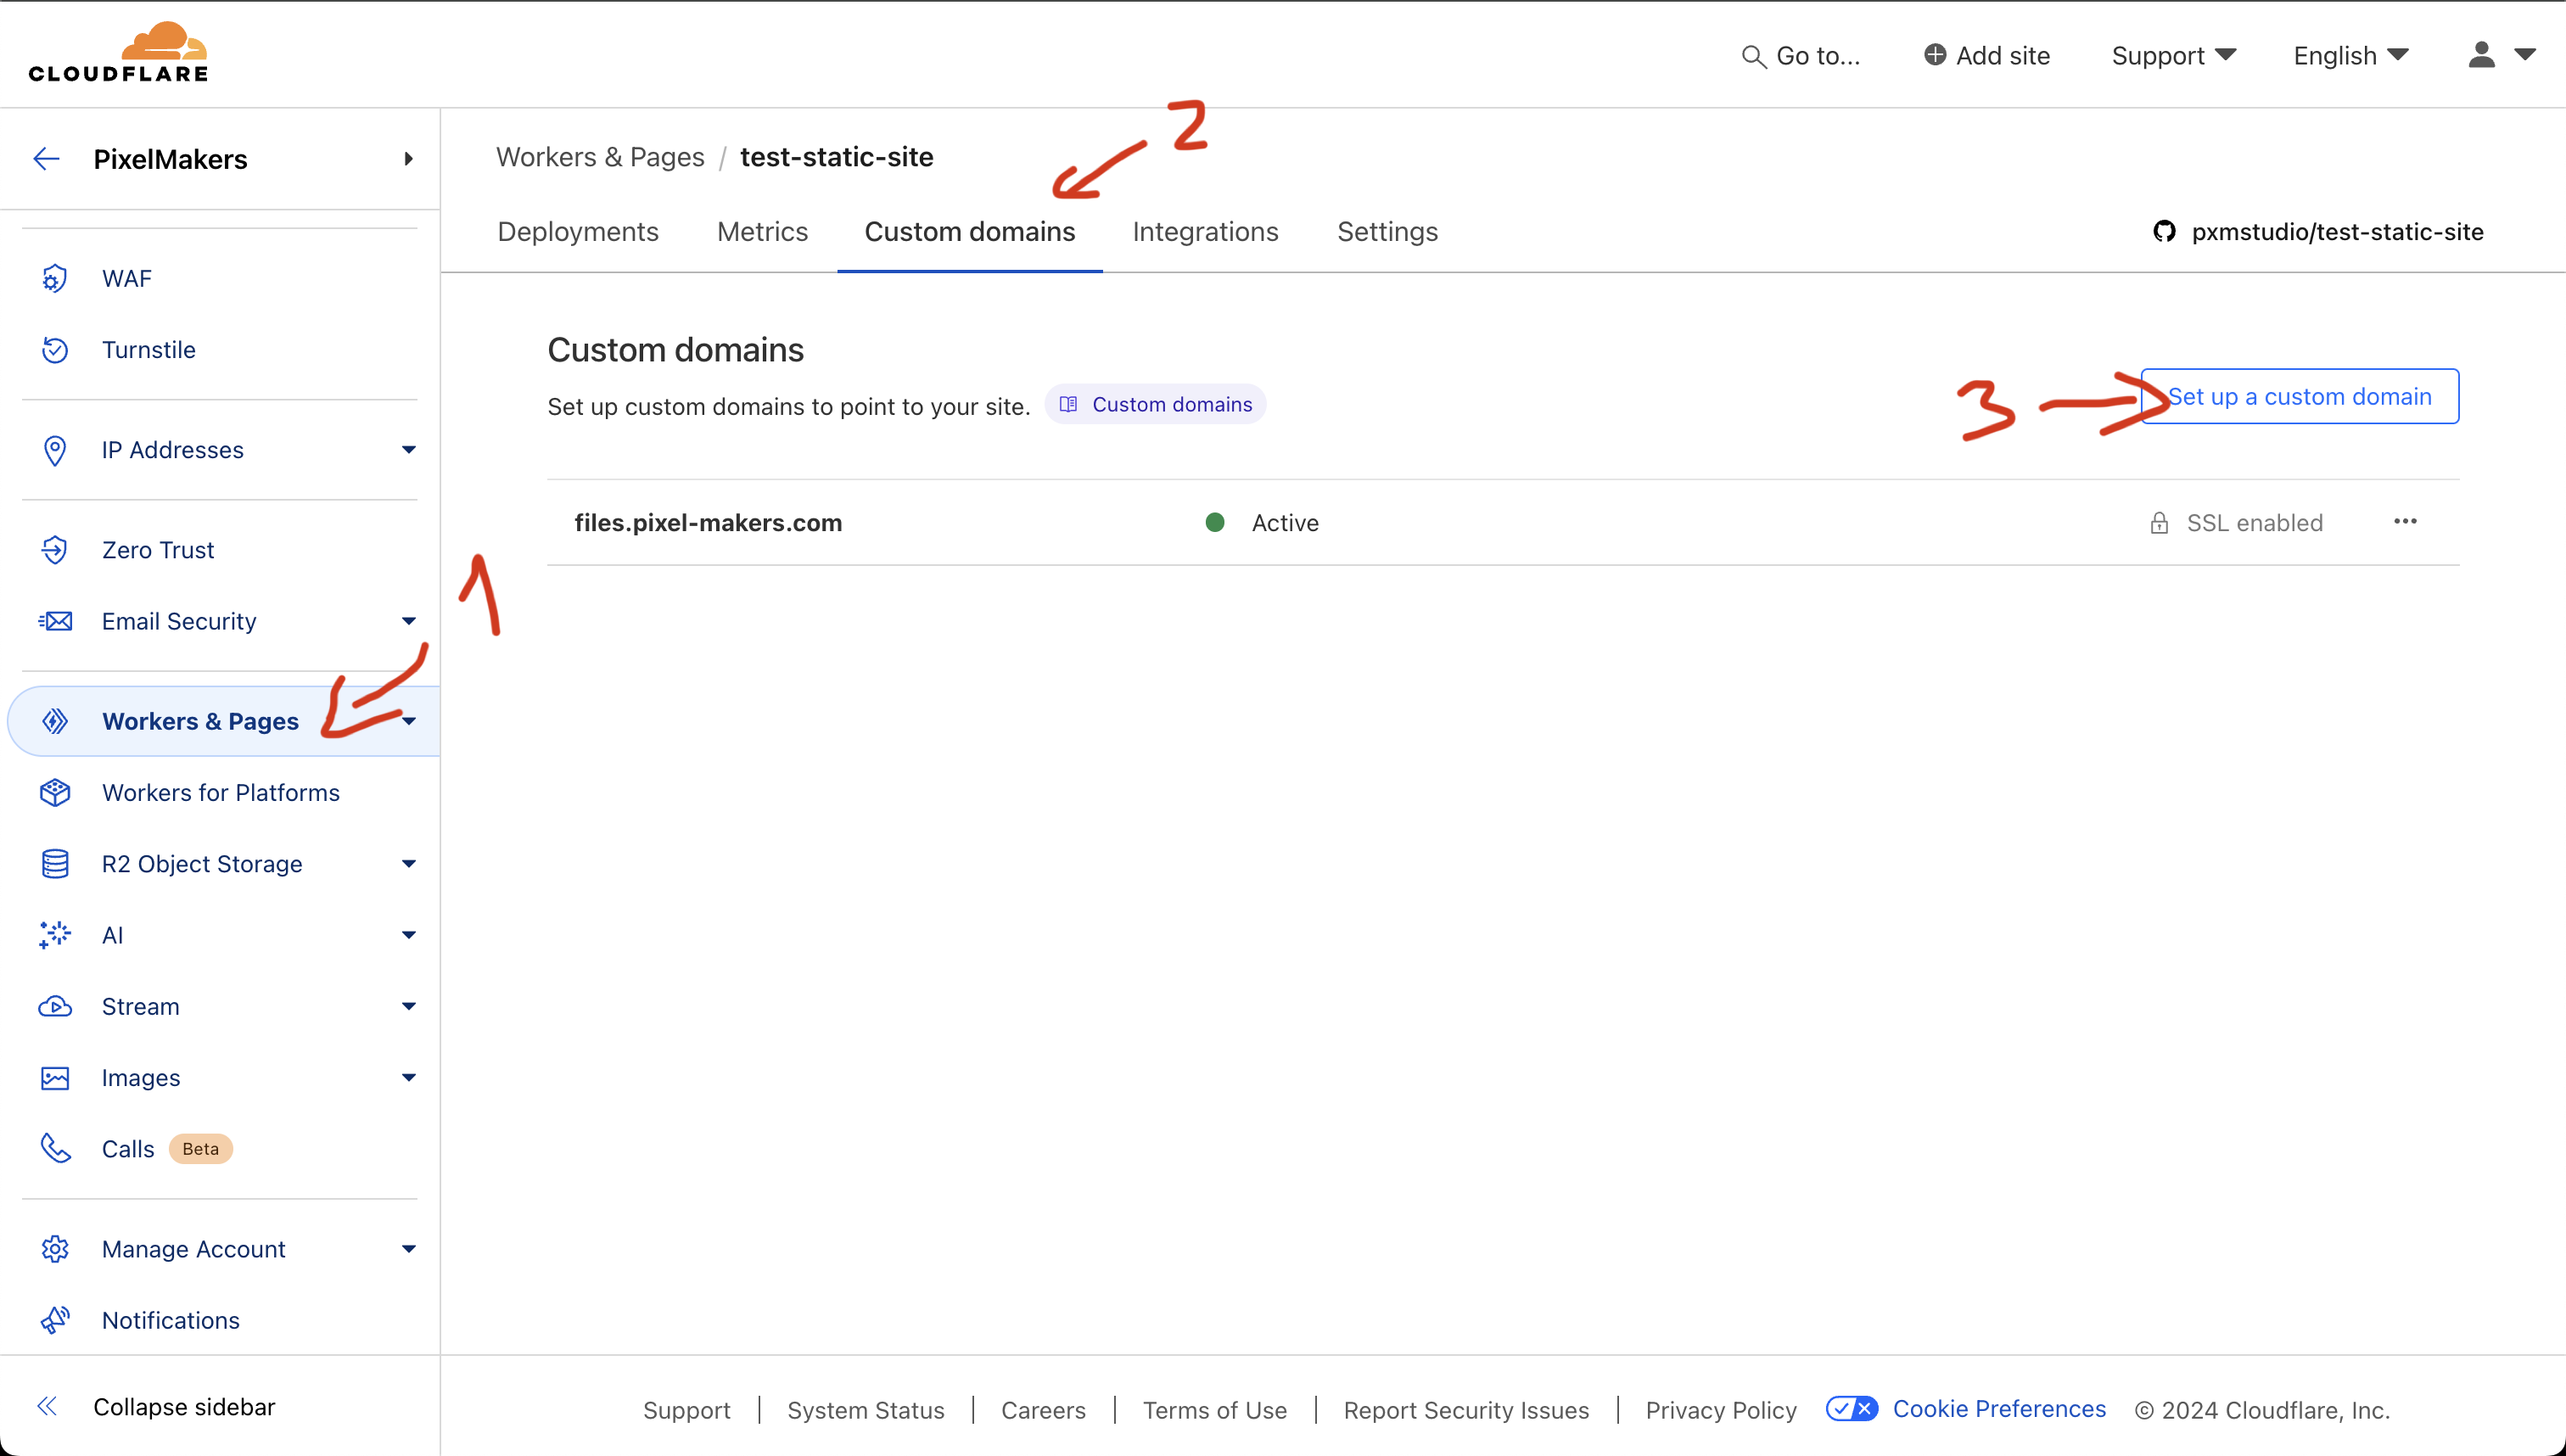The height and width of the screenshot is (1456, 2566).
Task: Switch to the Integrations tab
Action: pos(1205,232)
